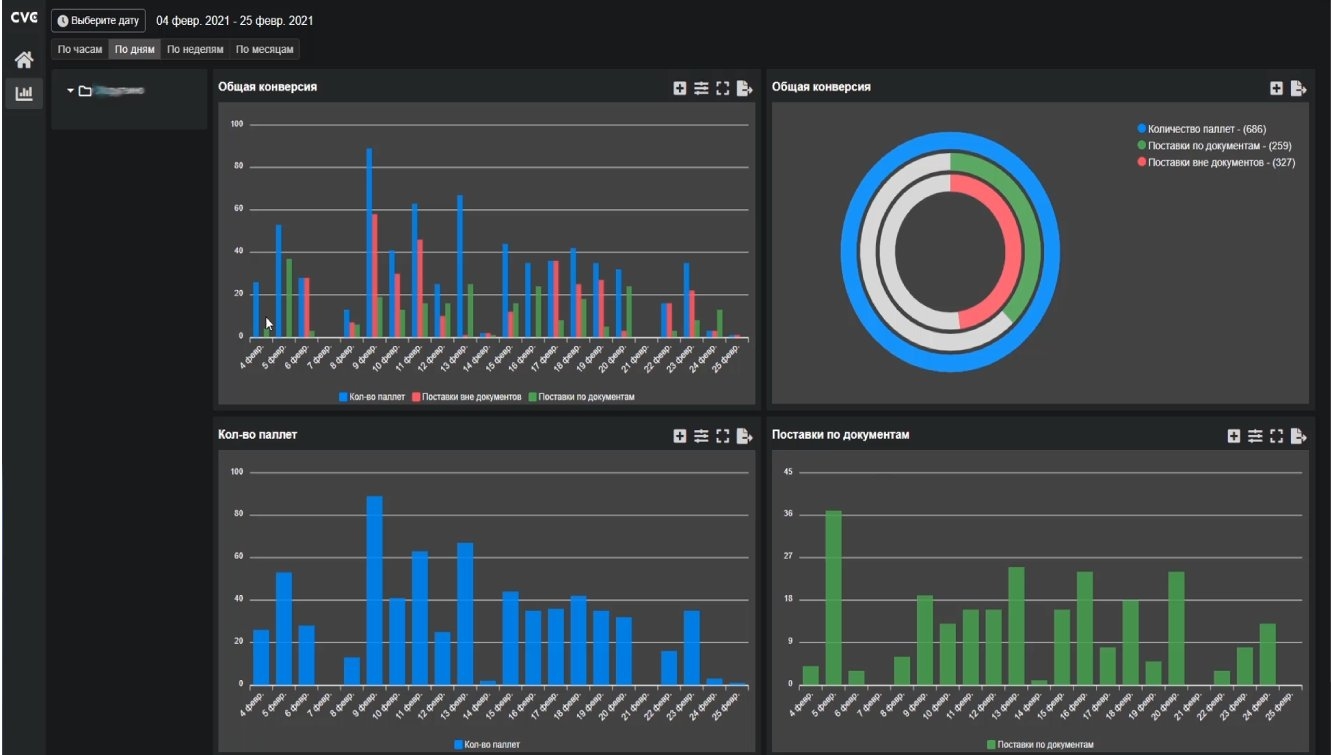
Task: Click blue Количество паллет dot in donut legend
Action: click(1142, 129)
